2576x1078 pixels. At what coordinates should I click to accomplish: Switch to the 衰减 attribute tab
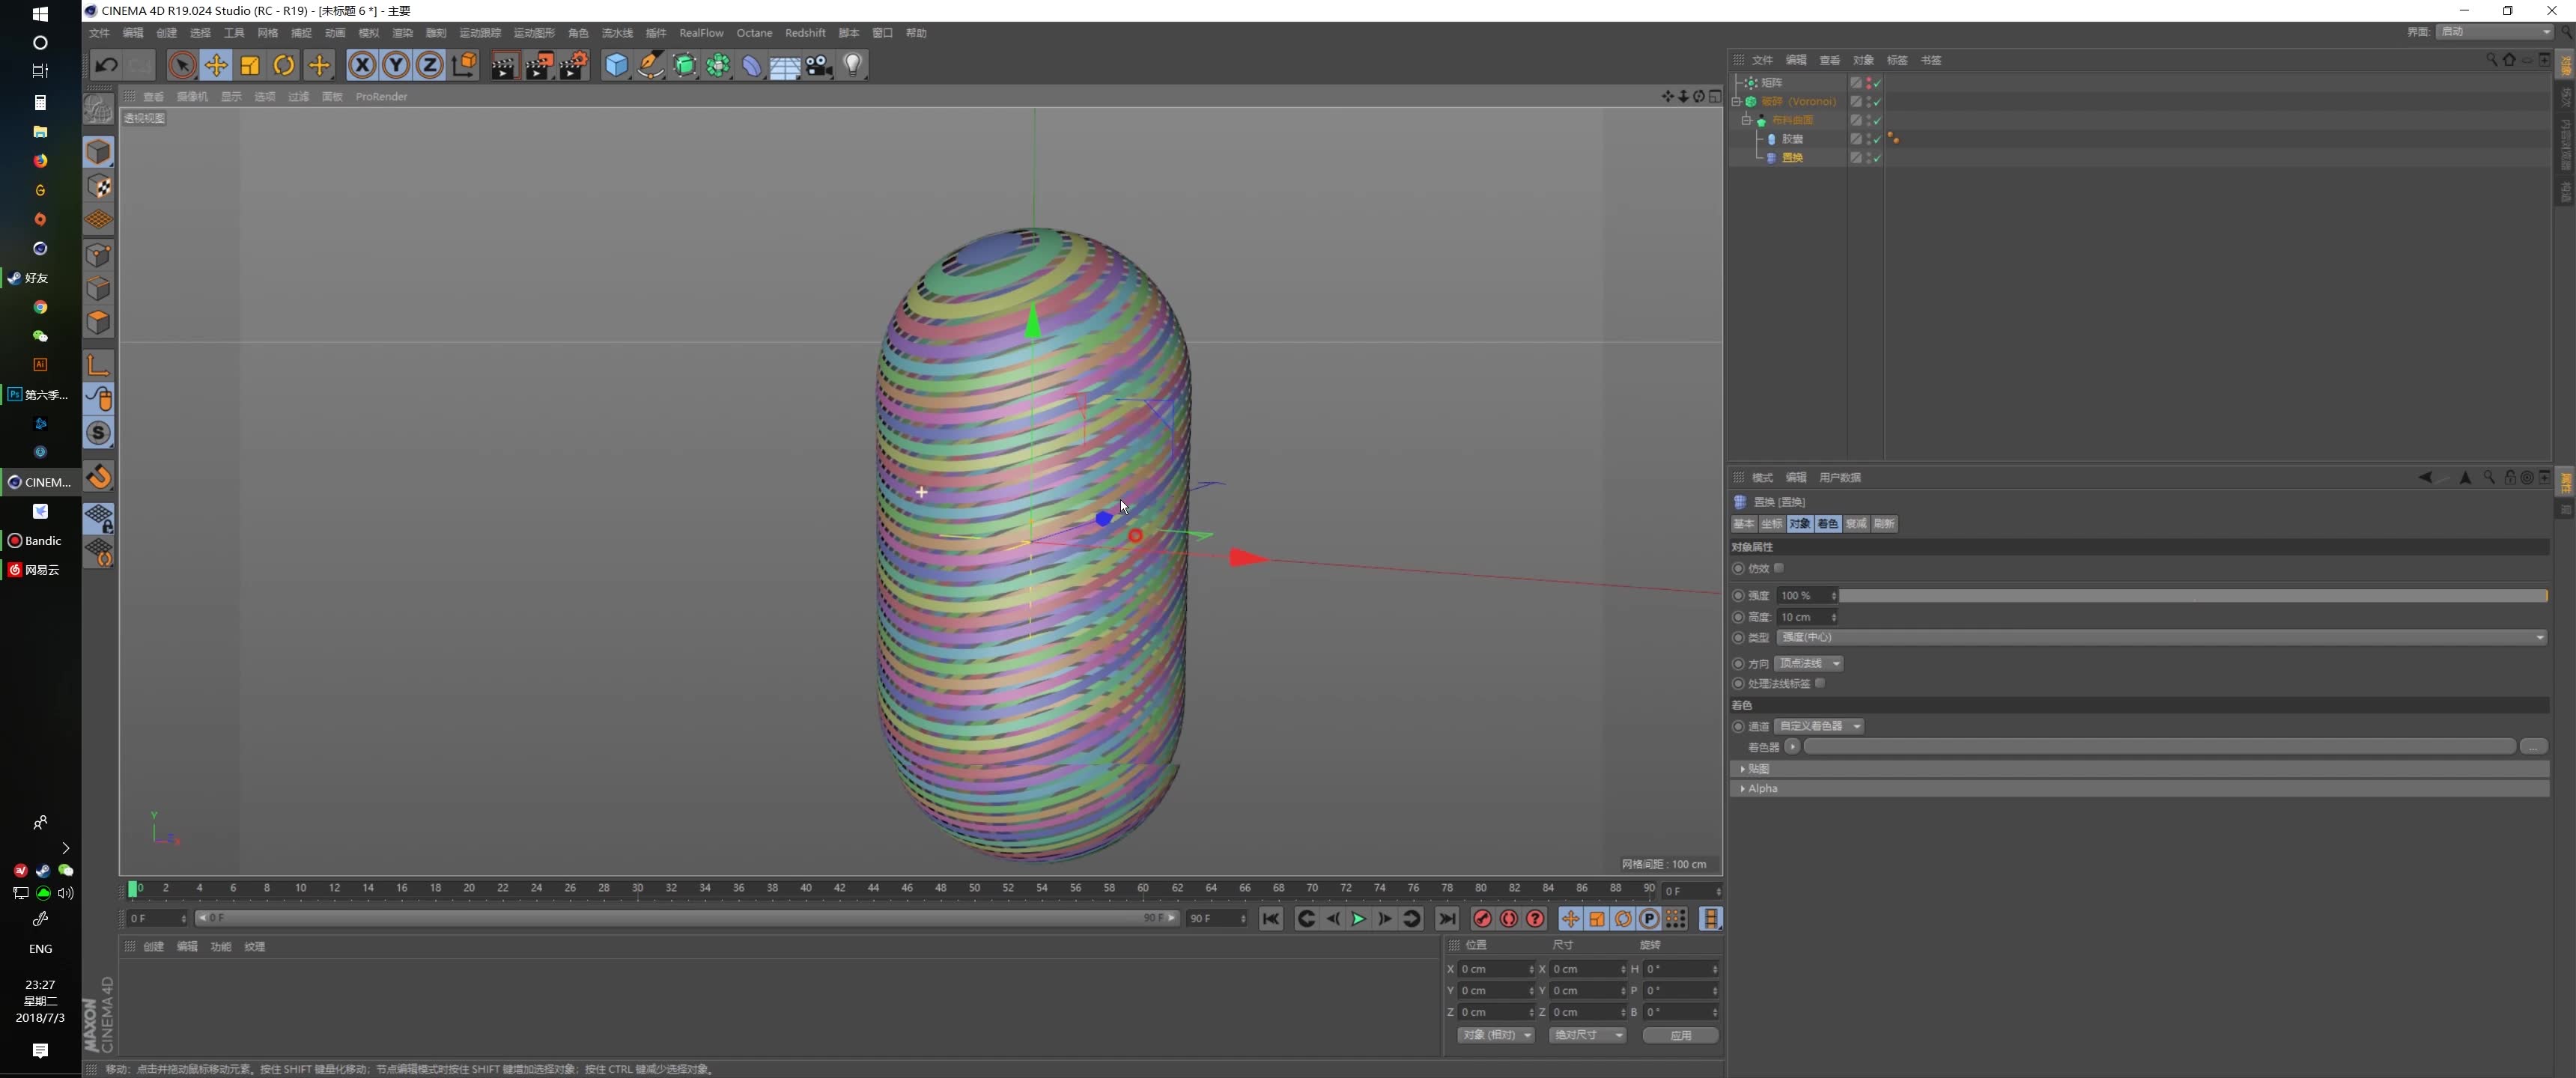pos(1856,524)
